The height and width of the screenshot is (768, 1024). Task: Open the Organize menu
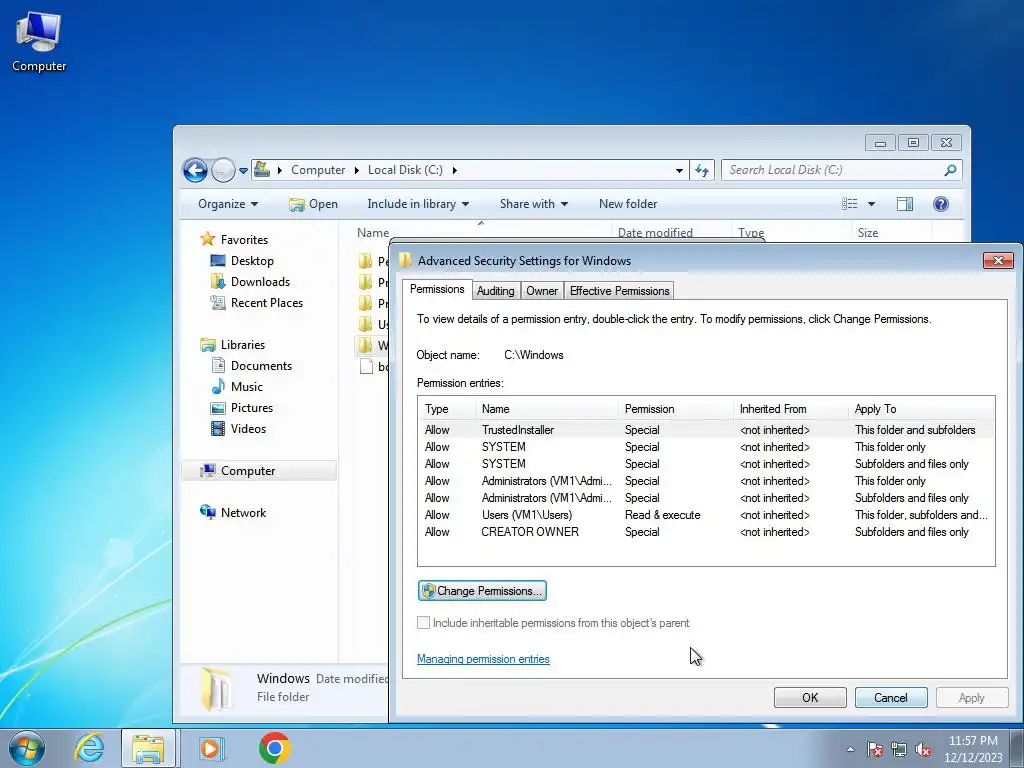228,204
